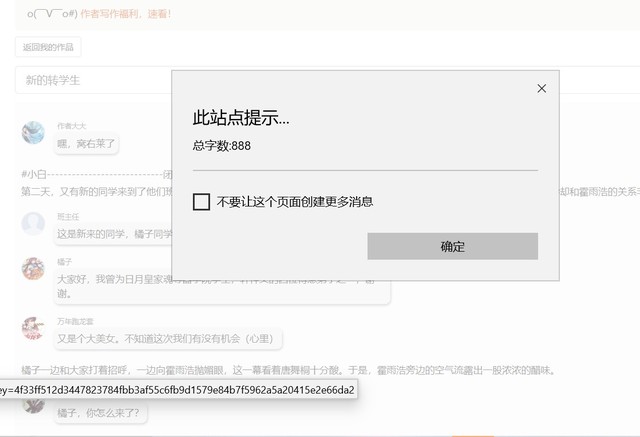Click the 作者大大 avatar icon
The width and height of the screenshot is (640, 437).
point(33,133)
